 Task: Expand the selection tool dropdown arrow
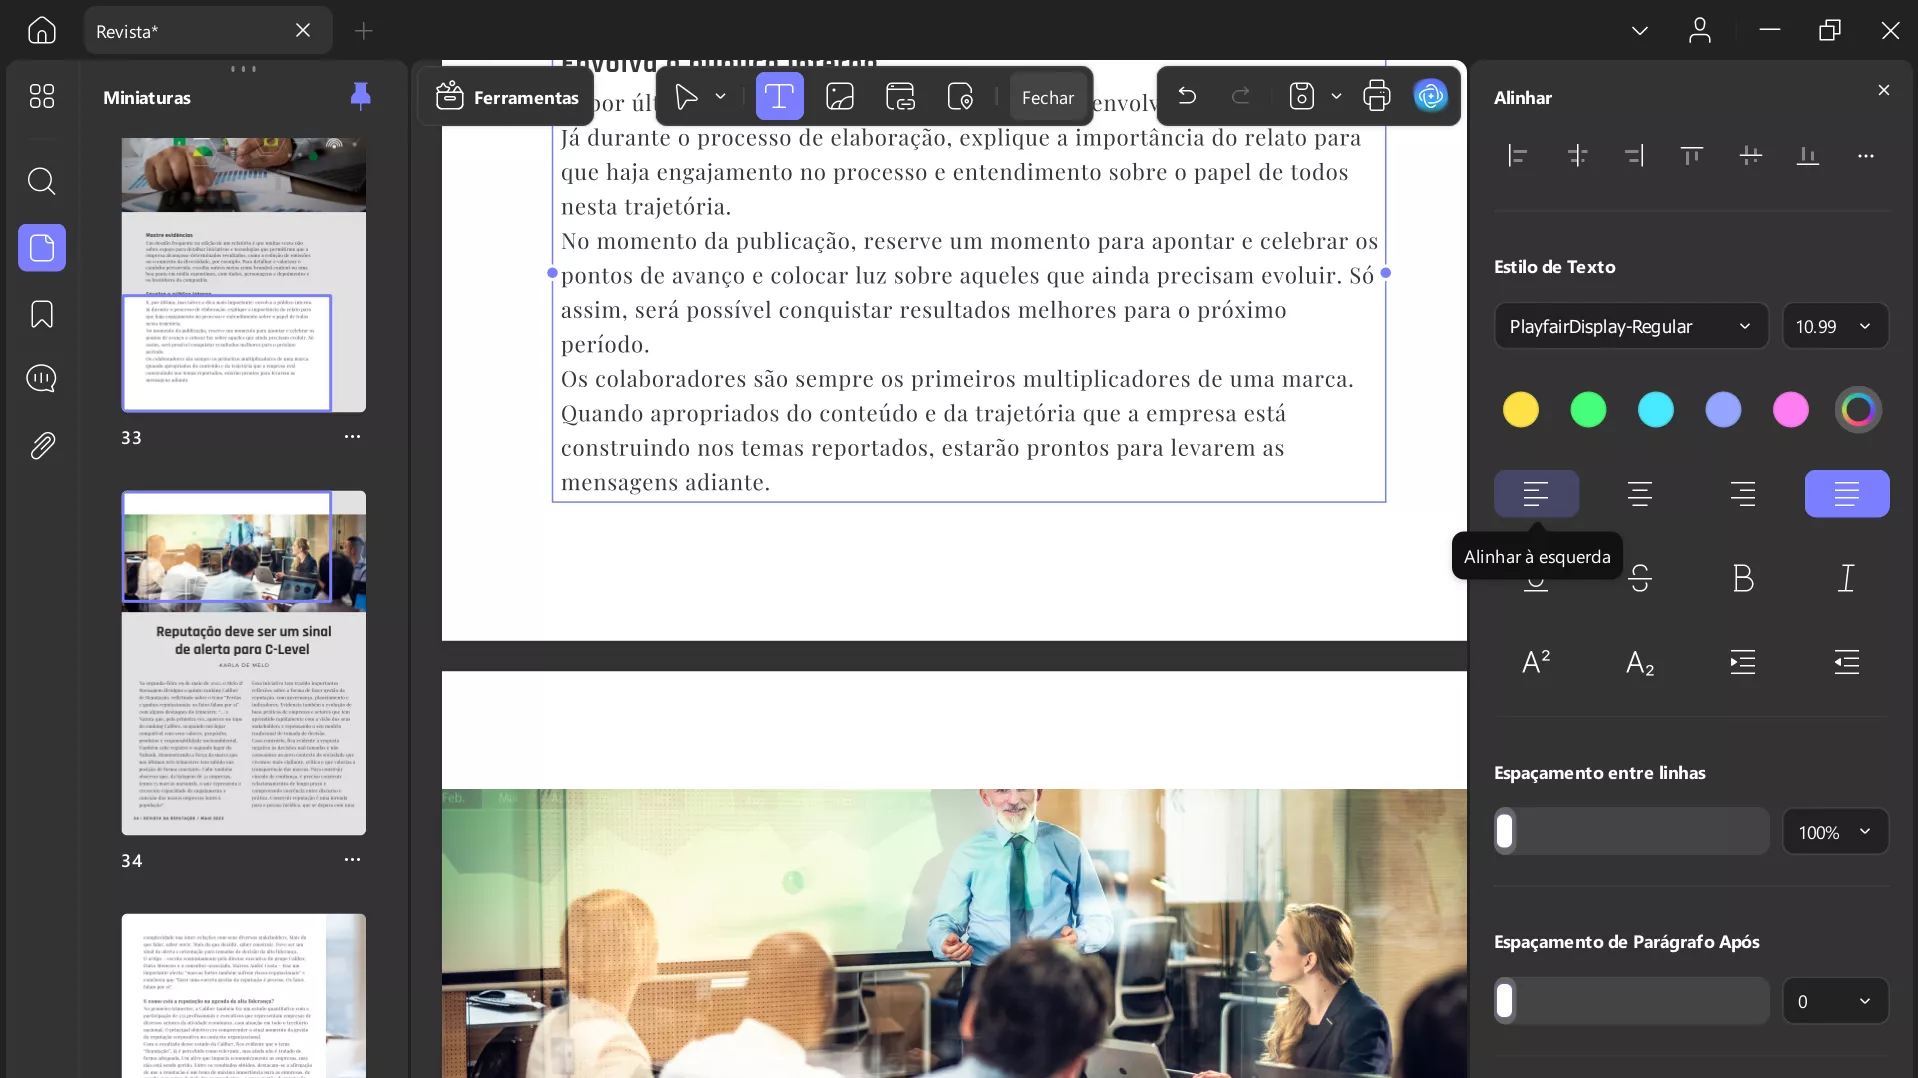pos(720,97)
